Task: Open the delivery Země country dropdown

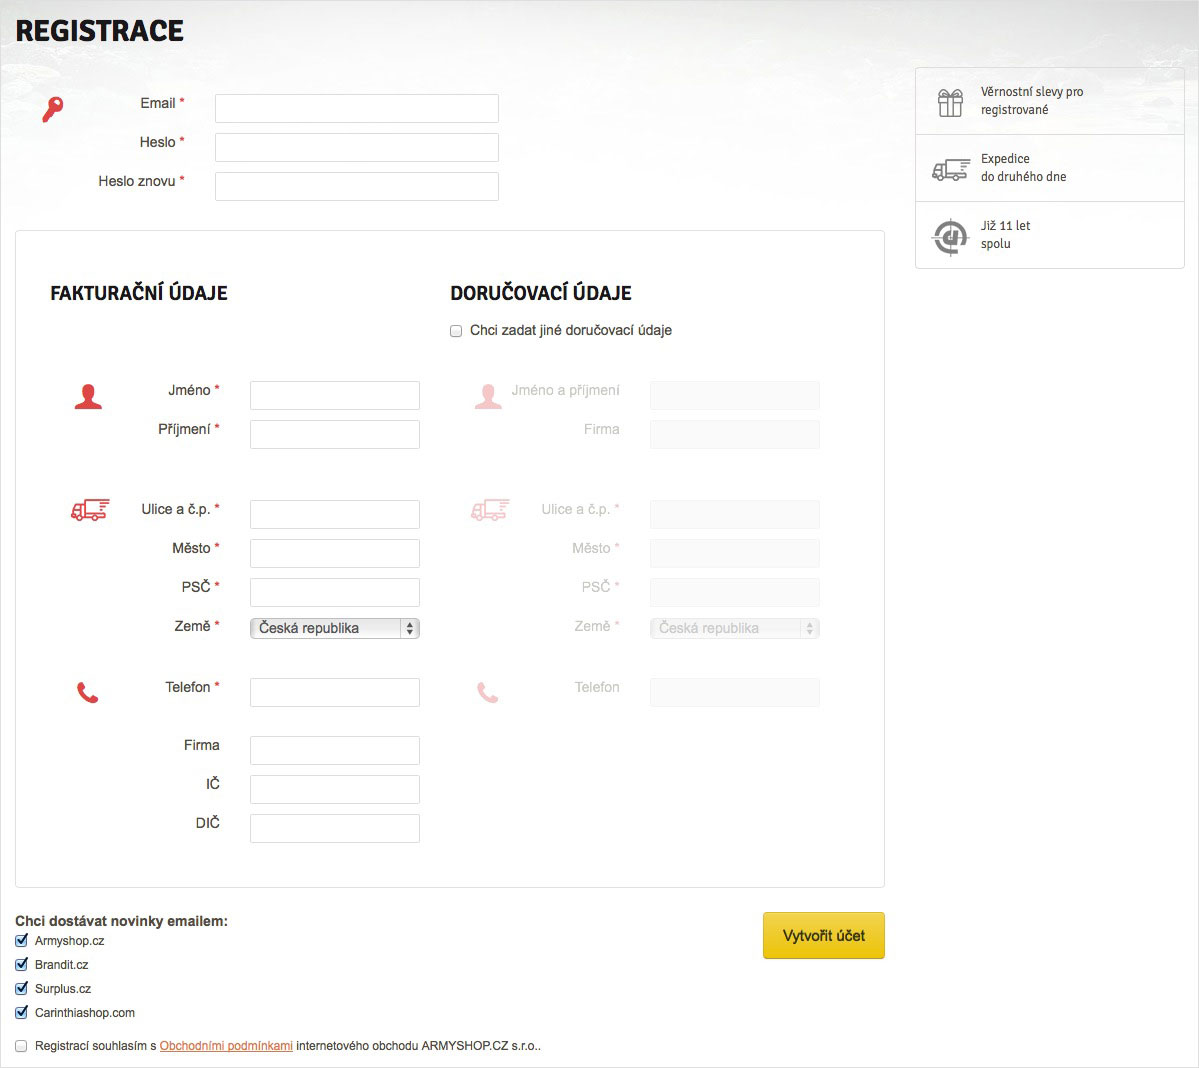Action: click(x=735, y=628)
